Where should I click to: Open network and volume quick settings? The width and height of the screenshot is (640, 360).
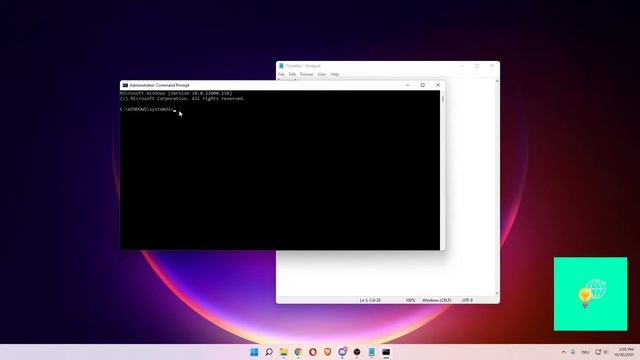[601, 352]
